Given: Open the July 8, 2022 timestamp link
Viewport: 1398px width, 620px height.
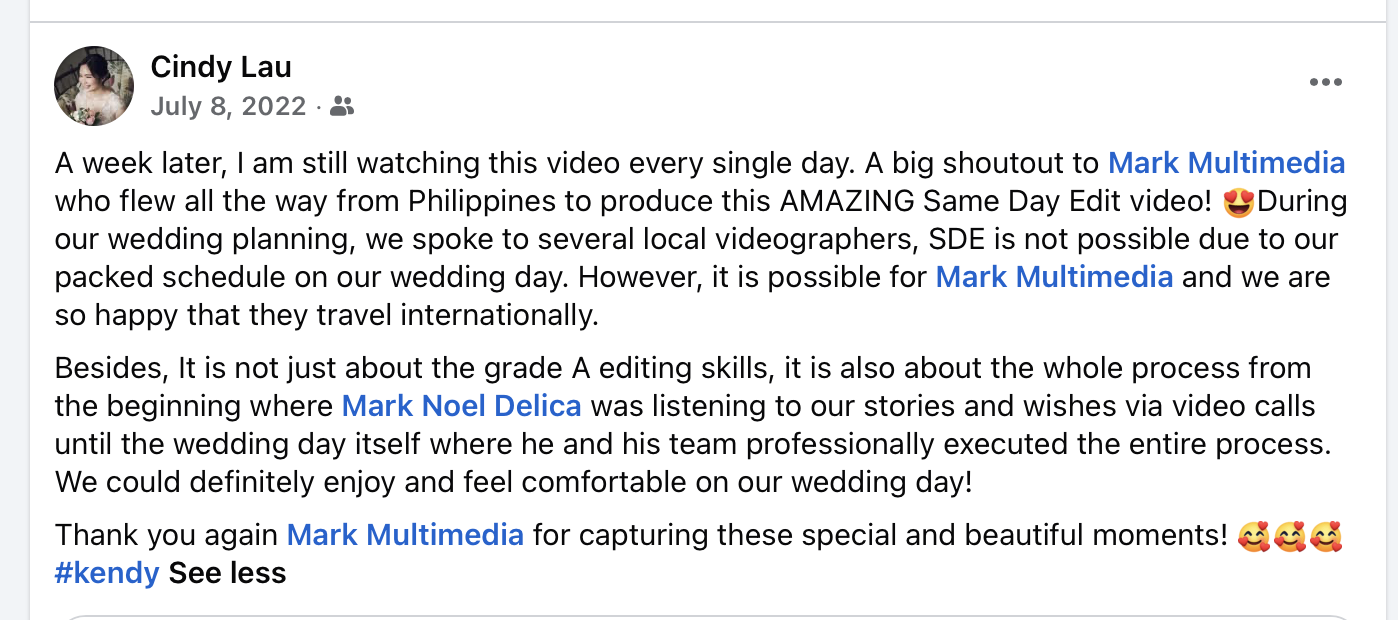Looking at the screenshot, I should 228,106.
